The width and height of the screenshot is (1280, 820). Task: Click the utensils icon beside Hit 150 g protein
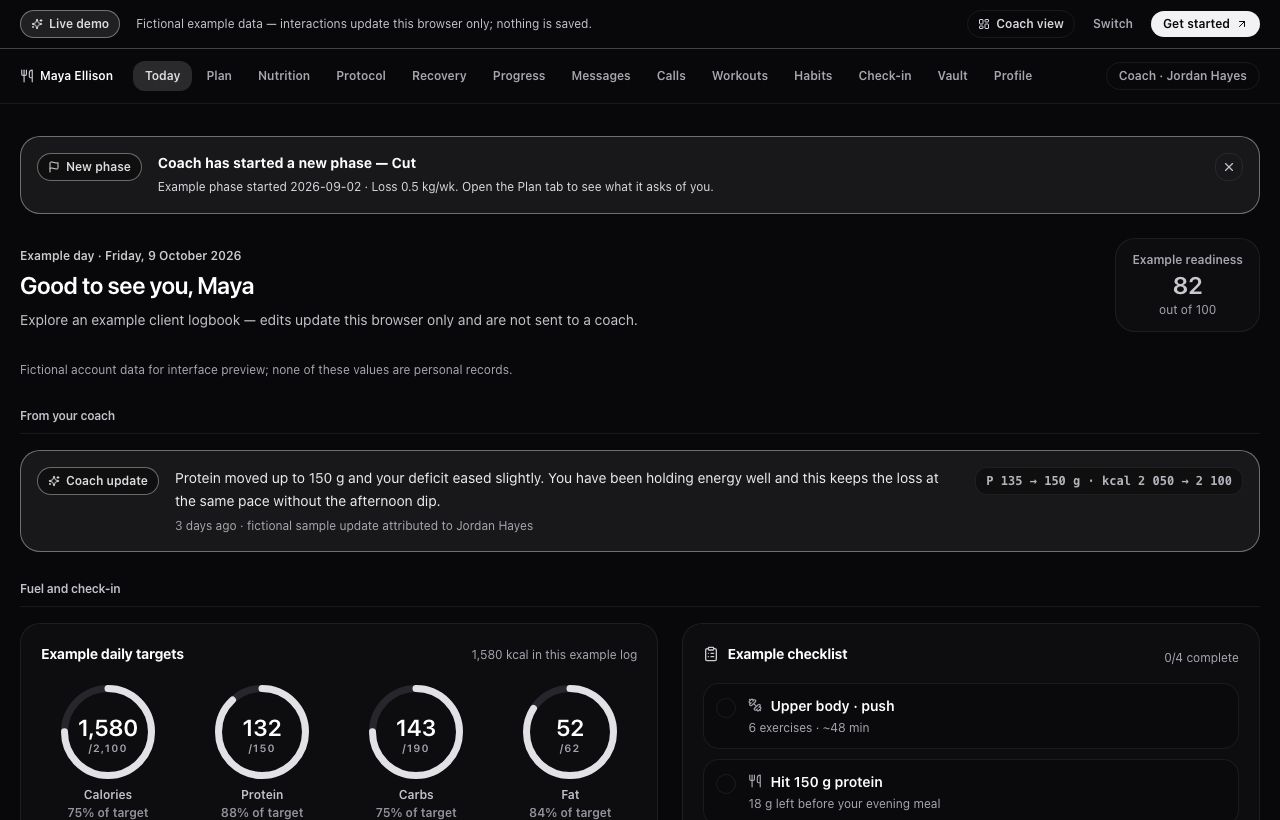pos(755,781)
